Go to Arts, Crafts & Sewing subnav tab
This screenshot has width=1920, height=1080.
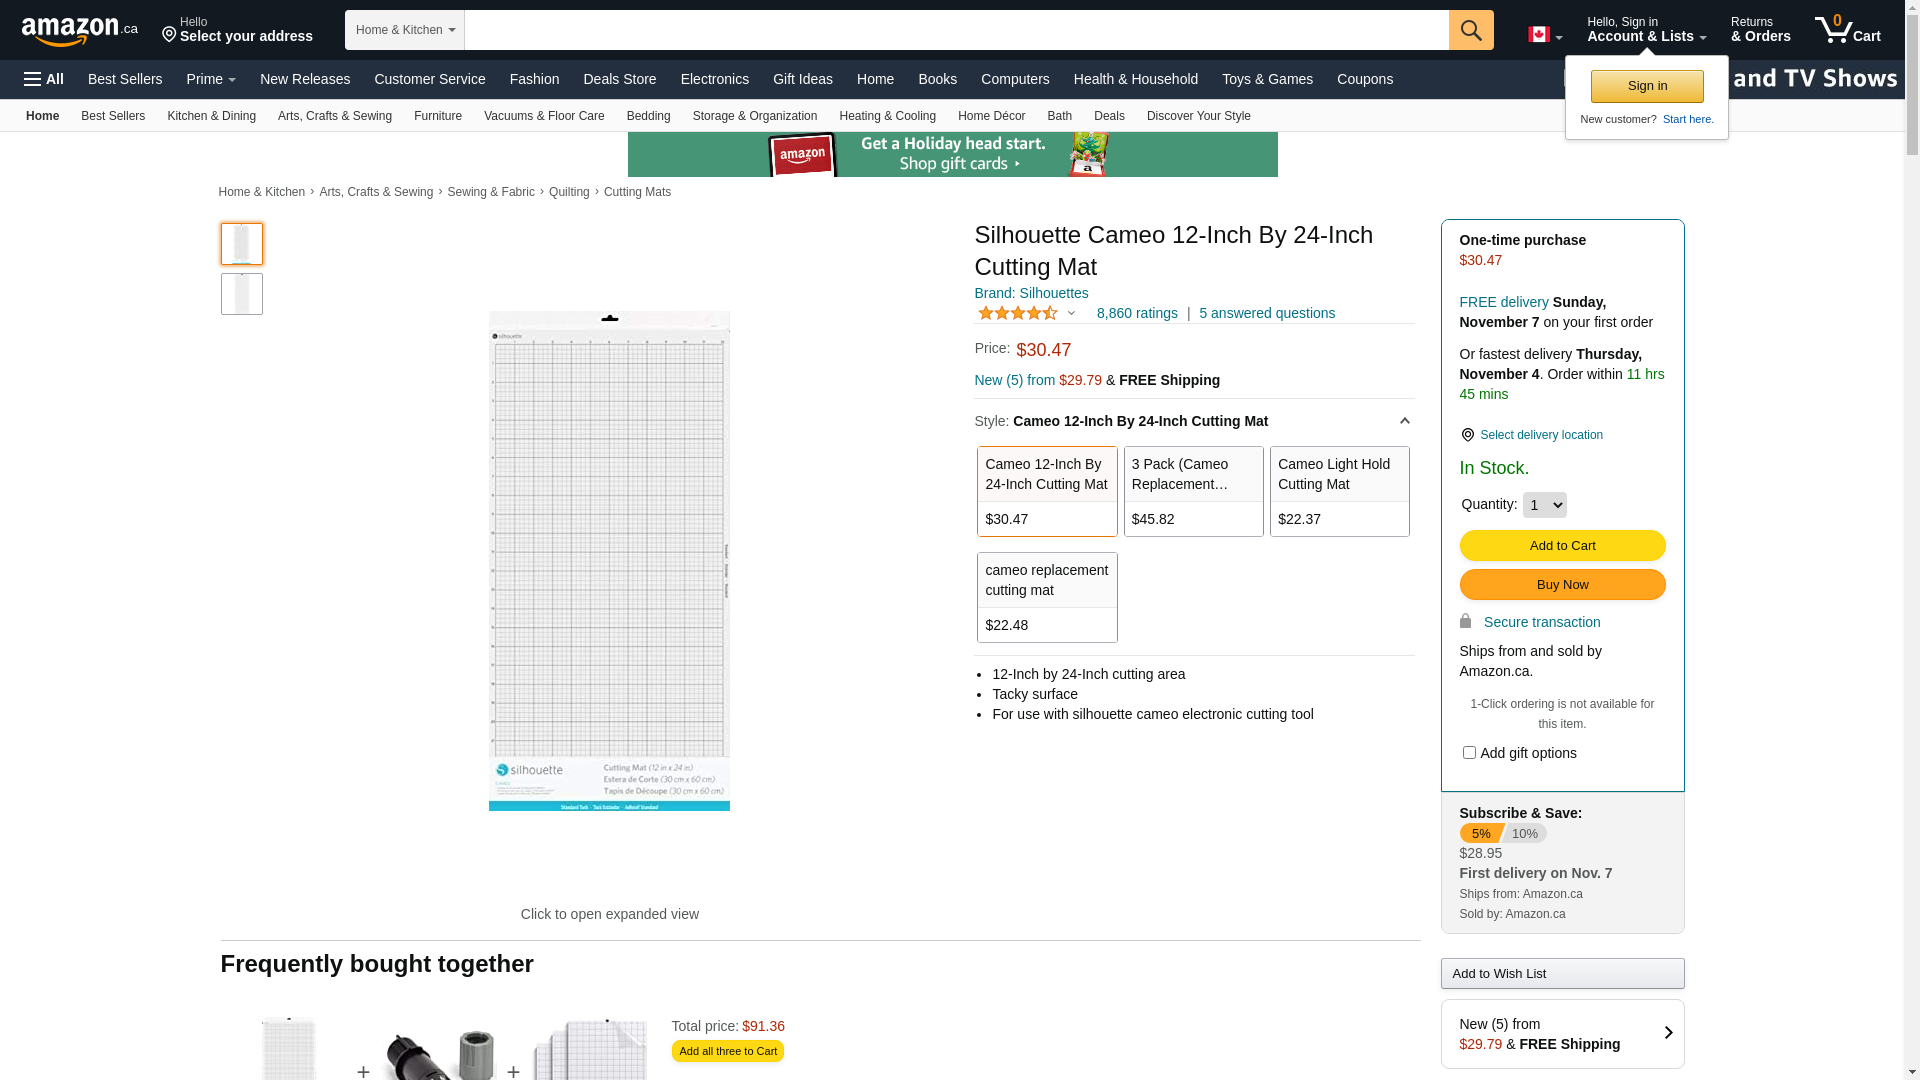point(334,116)
